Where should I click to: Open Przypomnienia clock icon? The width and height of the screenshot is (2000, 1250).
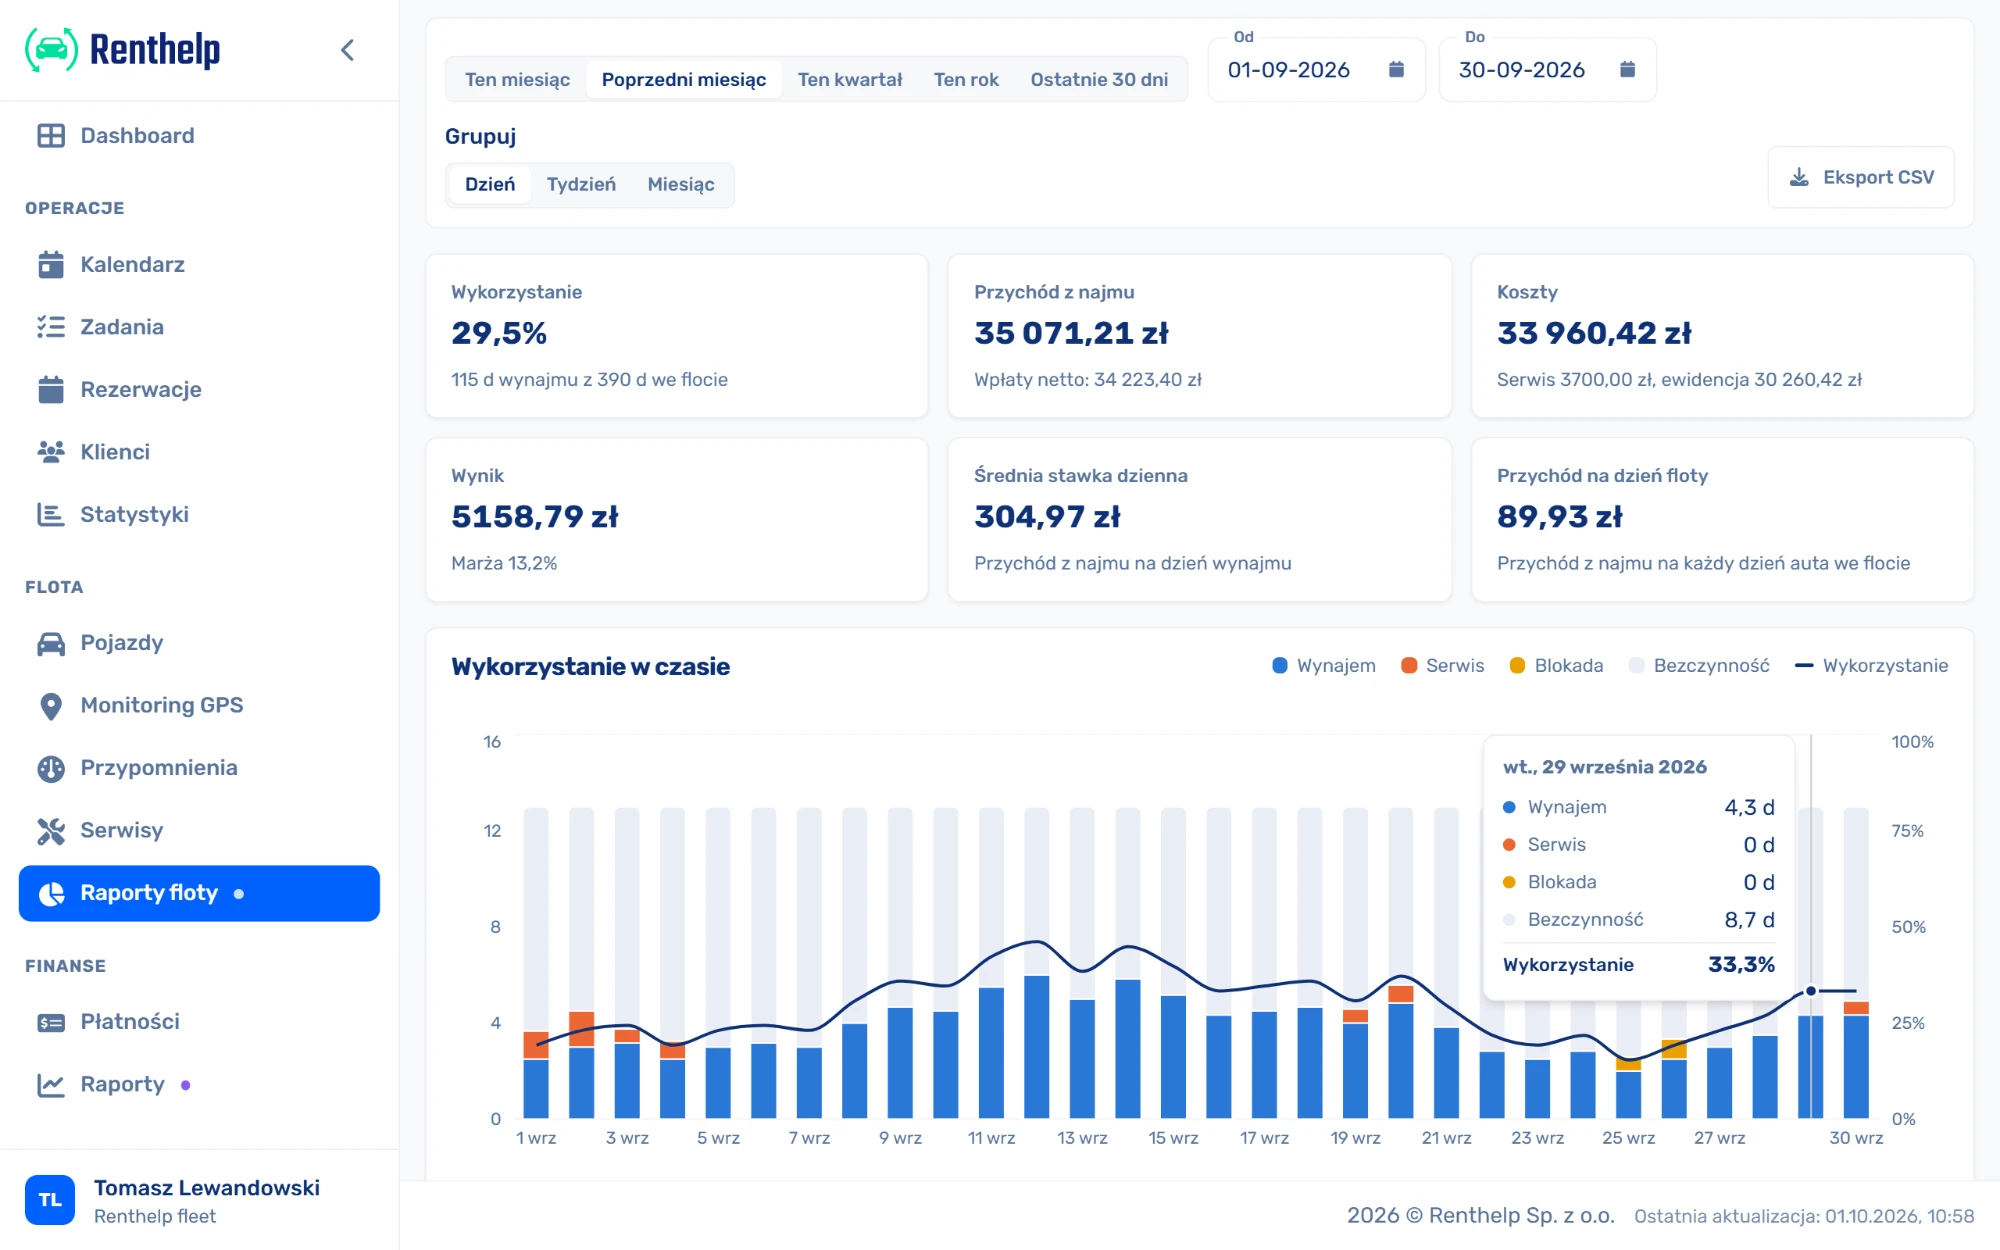[x=51, y=768]
